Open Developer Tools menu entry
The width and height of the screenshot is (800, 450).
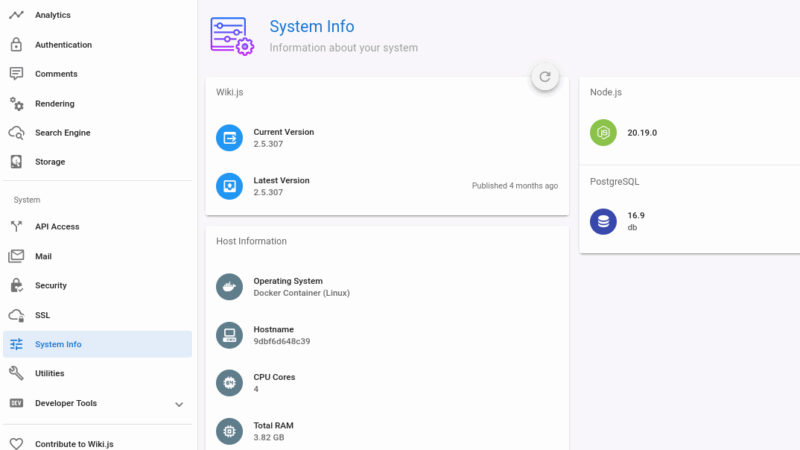(x=97, y=403)
